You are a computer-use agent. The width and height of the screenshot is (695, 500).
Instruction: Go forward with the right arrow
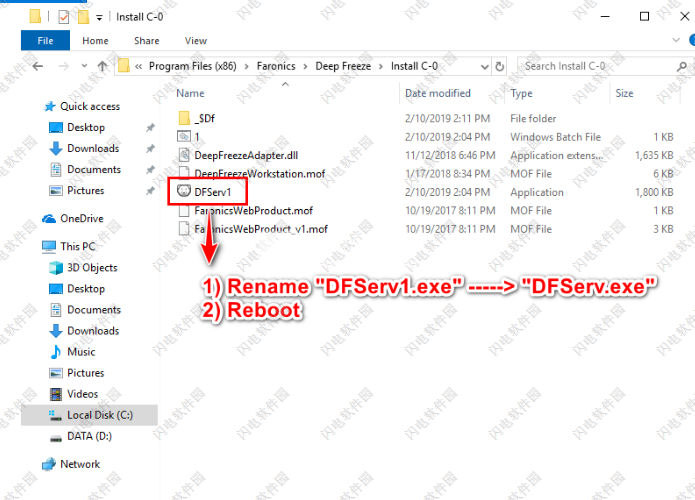(64, 66)
